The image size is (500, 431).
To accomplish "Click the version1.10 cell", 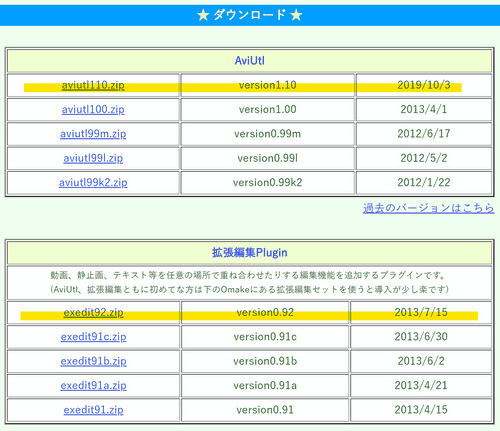I will (267, 85).
